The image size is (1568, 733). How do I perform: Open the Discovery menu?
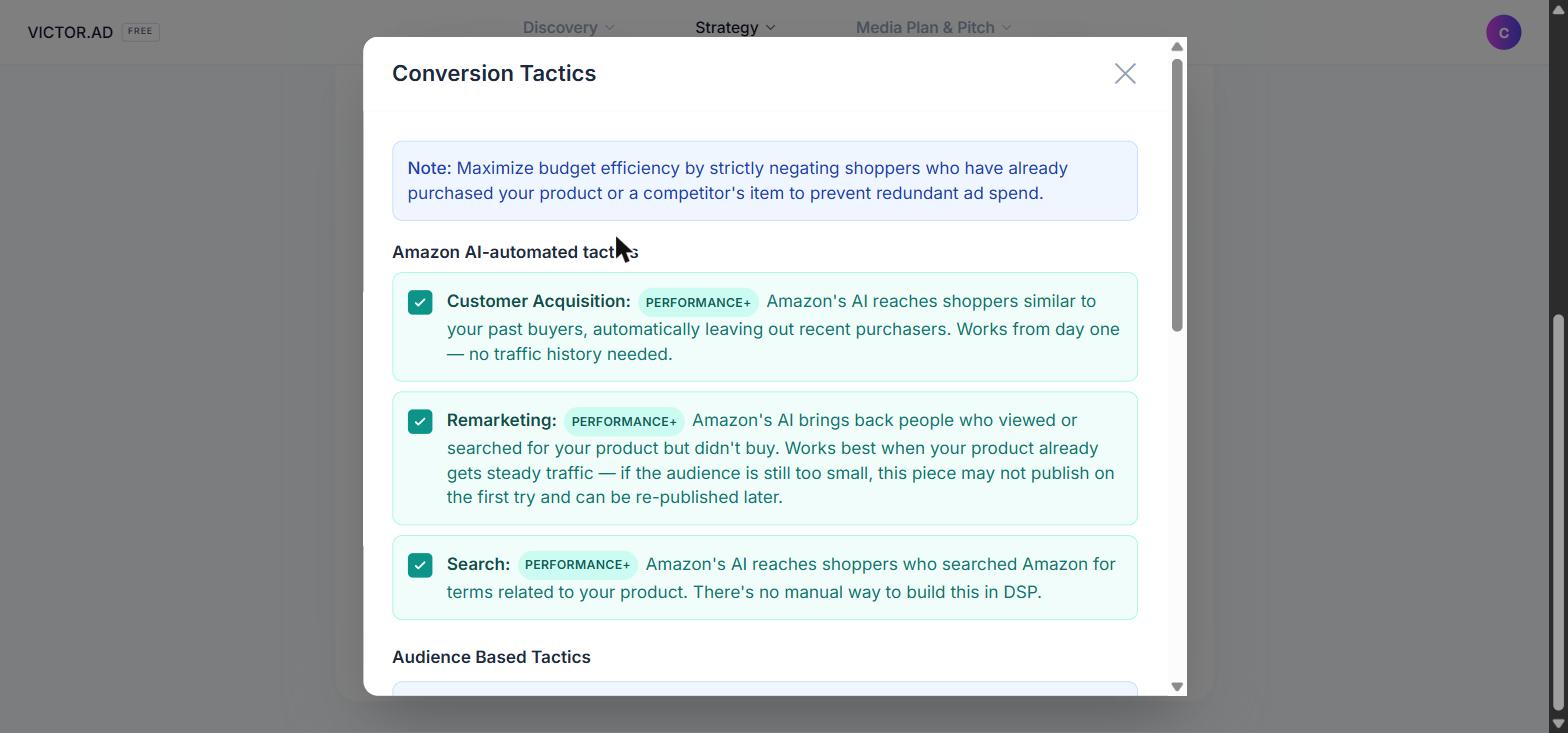pos(568,27)
